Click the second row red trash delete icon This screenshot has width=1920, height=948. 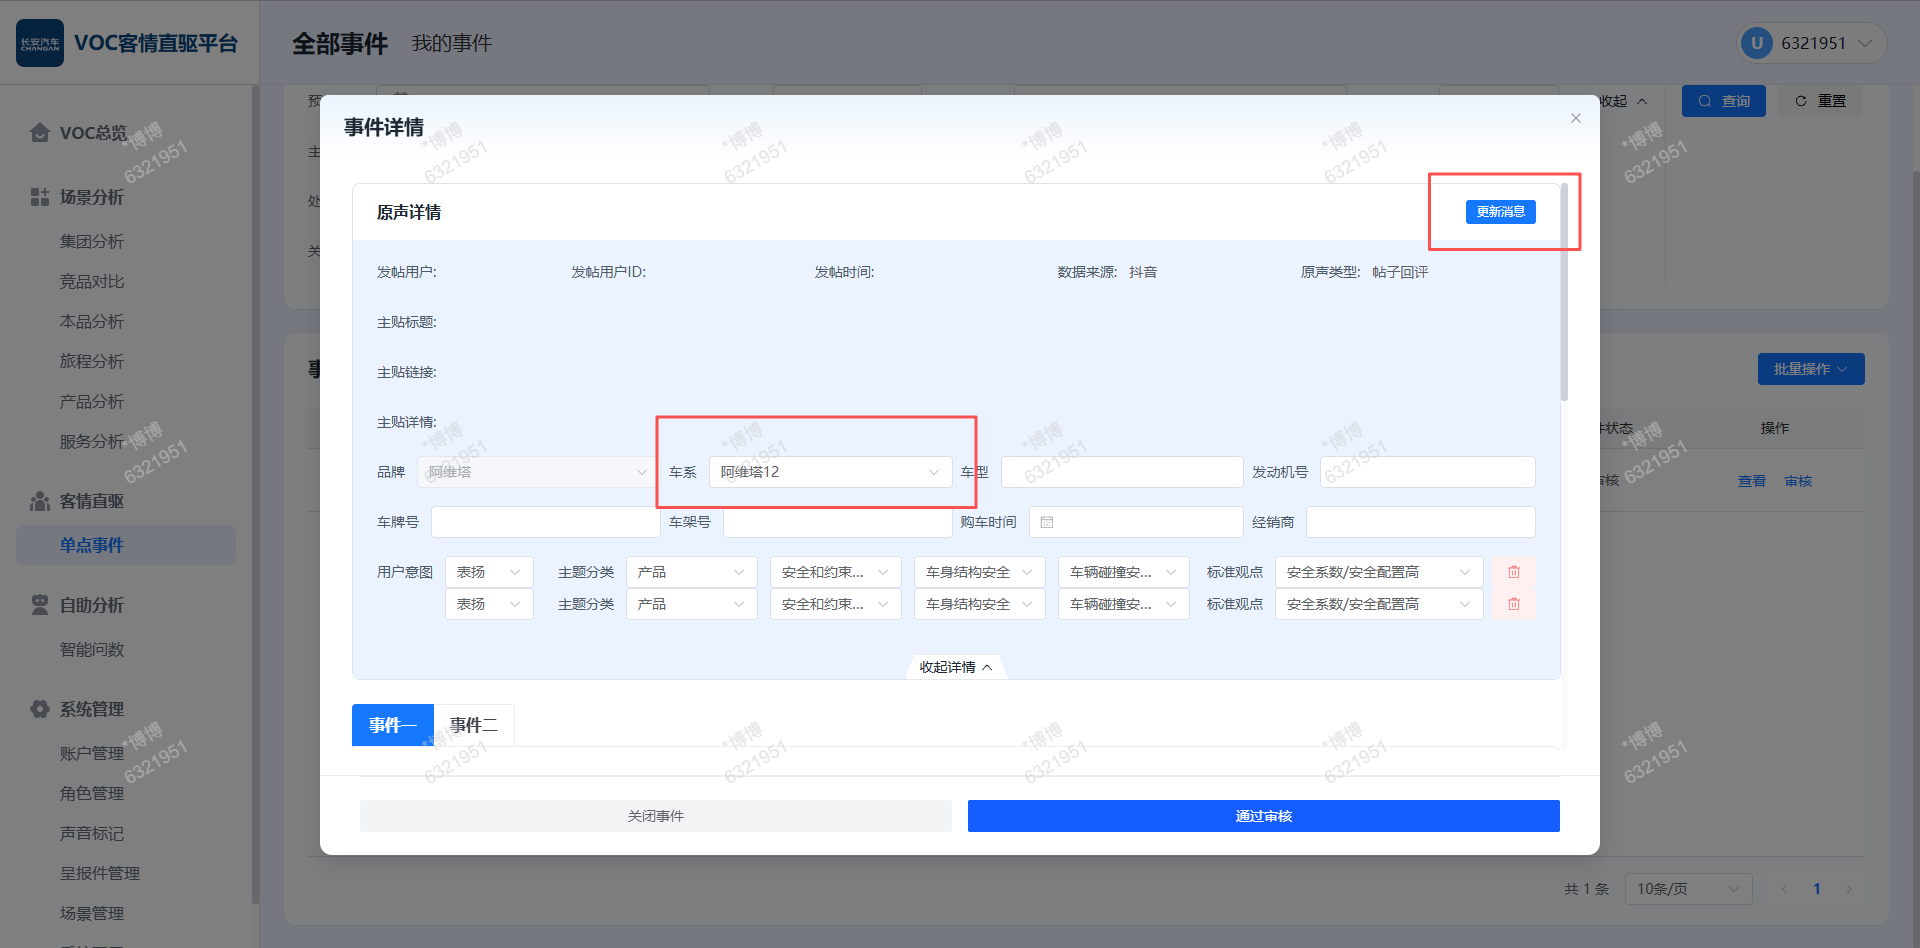[x=1513, y=604]
